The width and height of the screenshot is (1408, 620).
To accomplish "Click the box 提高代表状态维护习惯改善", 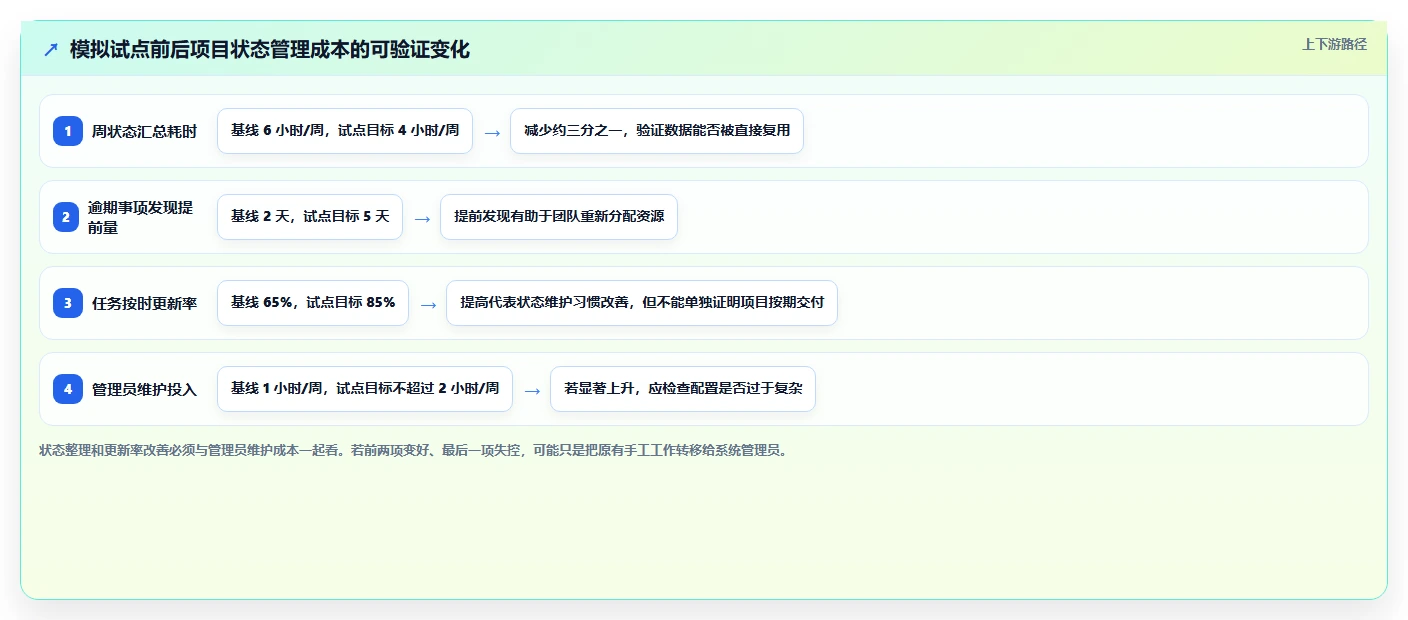I will [642, 303].
